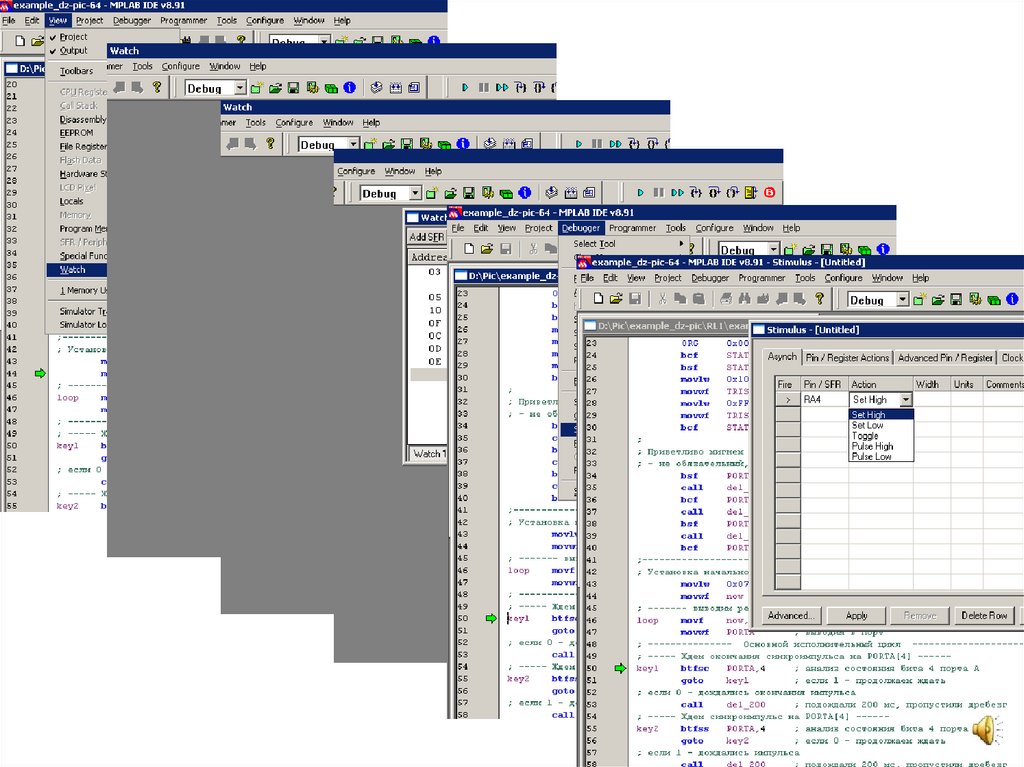1024x767 pixels.
Task: Click the RA4 Pin / SFR cell
Action: pos(824,399)
